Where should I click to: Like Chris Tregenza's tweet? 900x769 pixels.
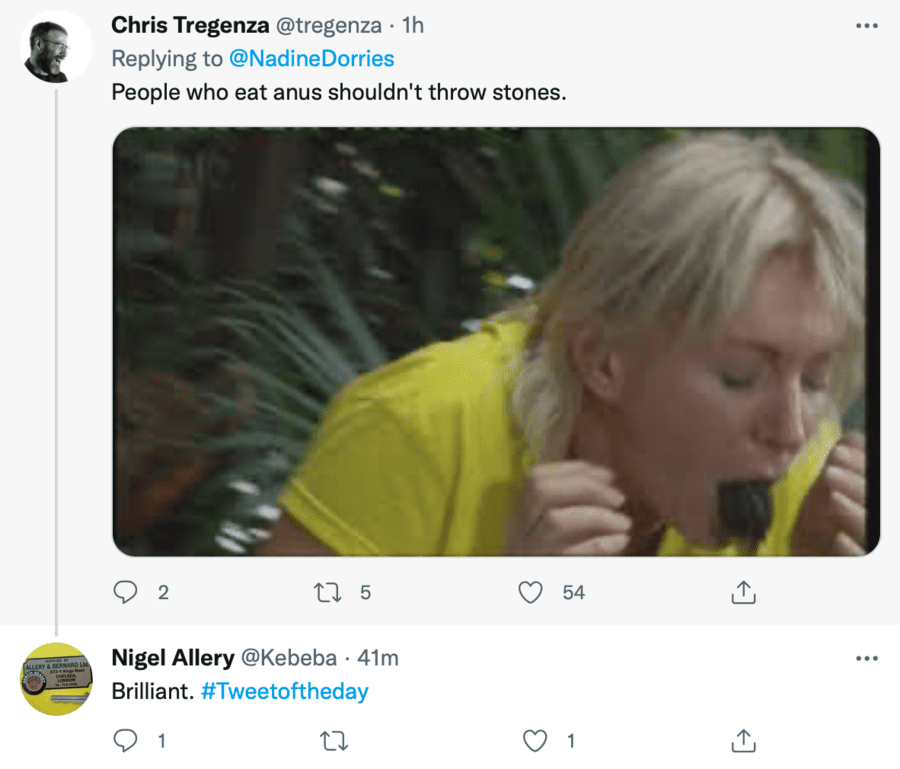tap(530, 593)
